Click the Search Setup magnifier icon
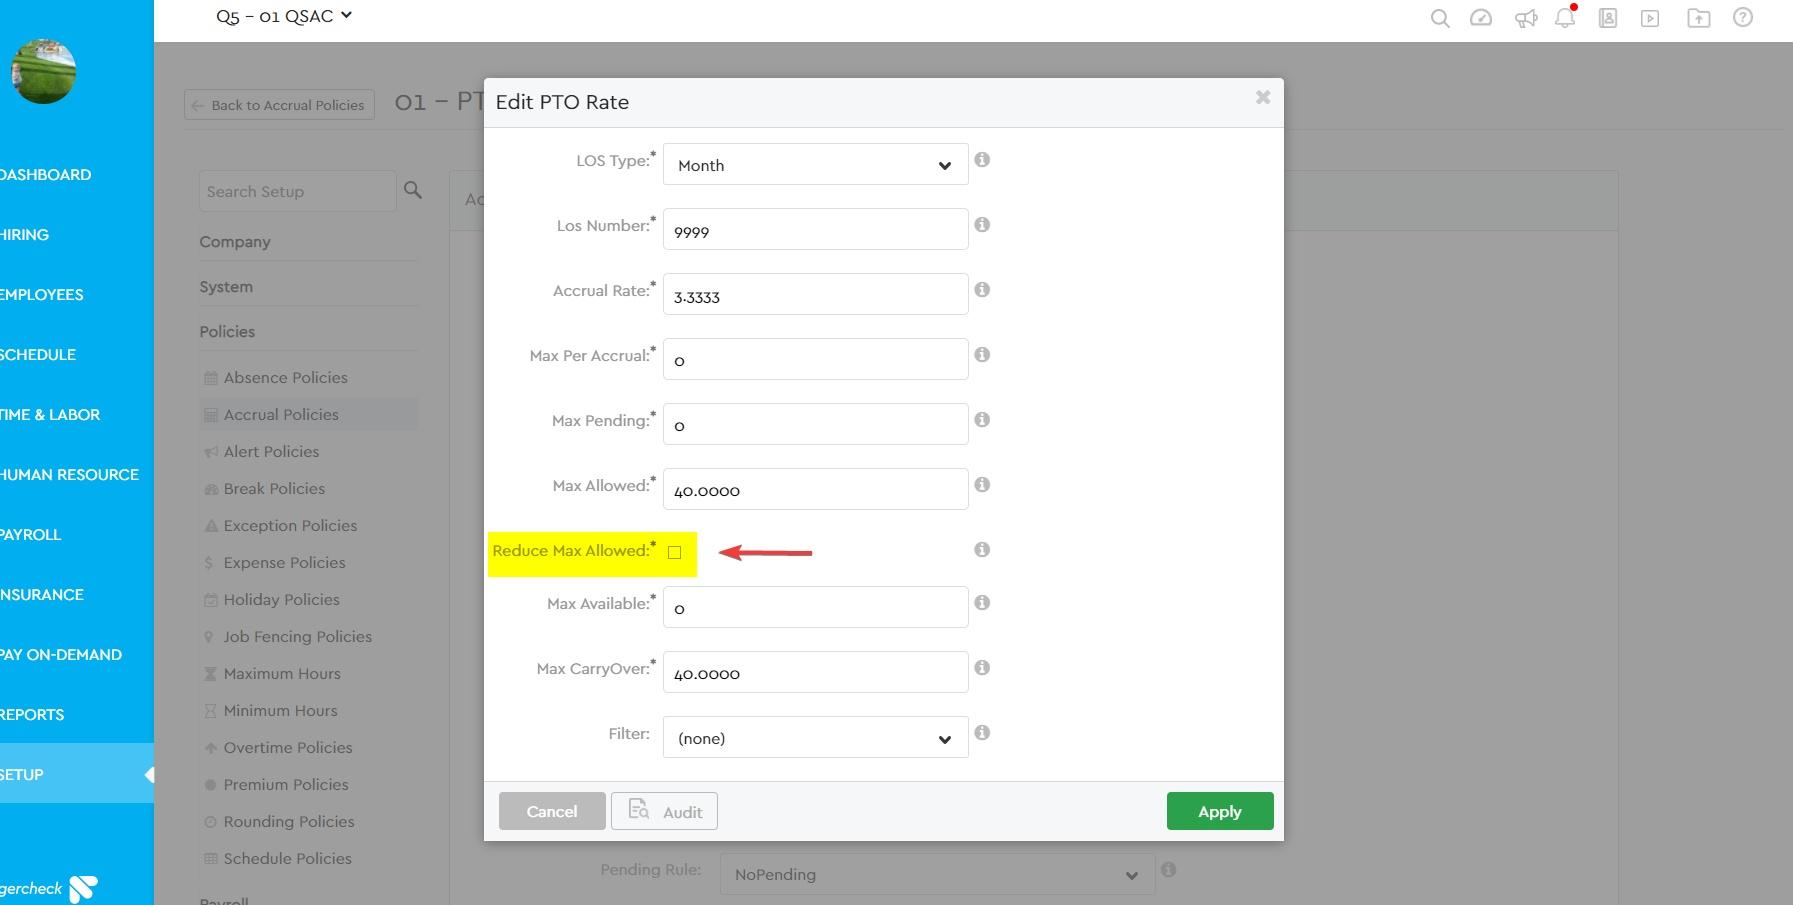Image resolution: width=1793 pixels, height=905 pixels. 413,190
